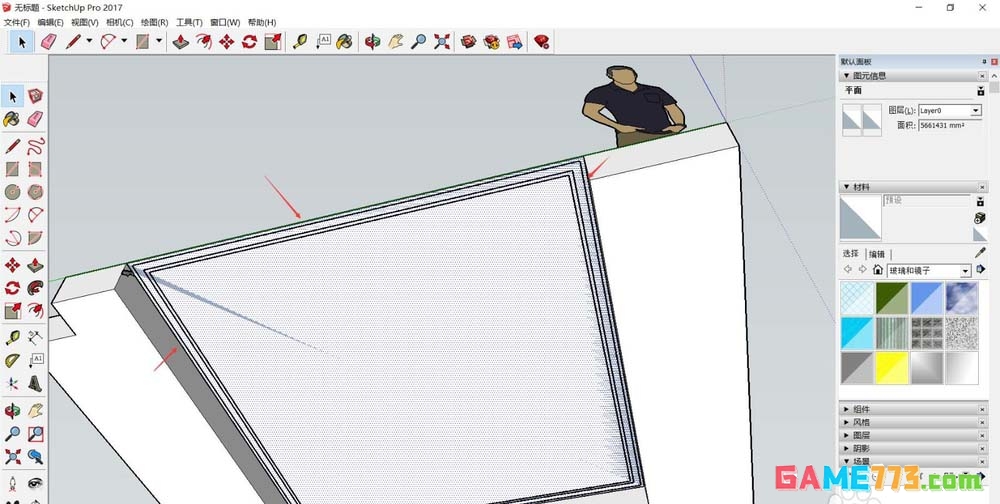1000x504 pixels.
Task: Click the materials forward arrow
Action: click(x=862, y=270)
